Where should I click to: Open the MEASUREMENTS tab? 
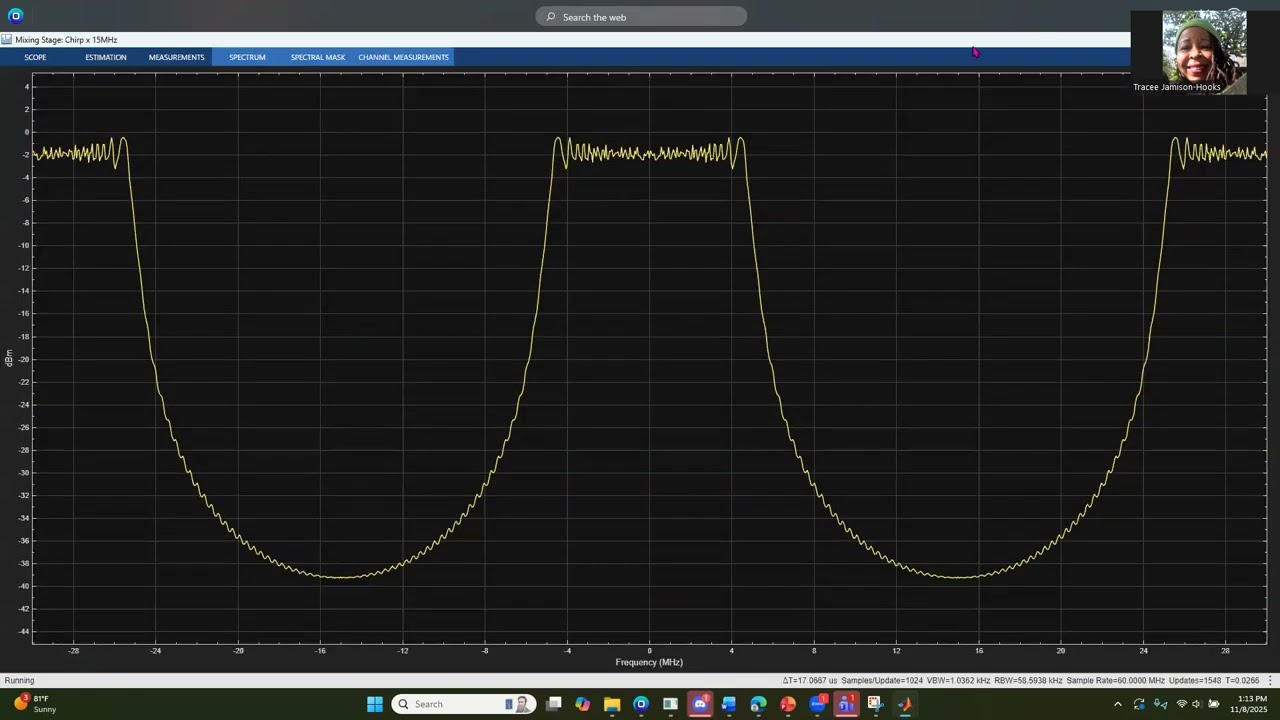(177, 57)
